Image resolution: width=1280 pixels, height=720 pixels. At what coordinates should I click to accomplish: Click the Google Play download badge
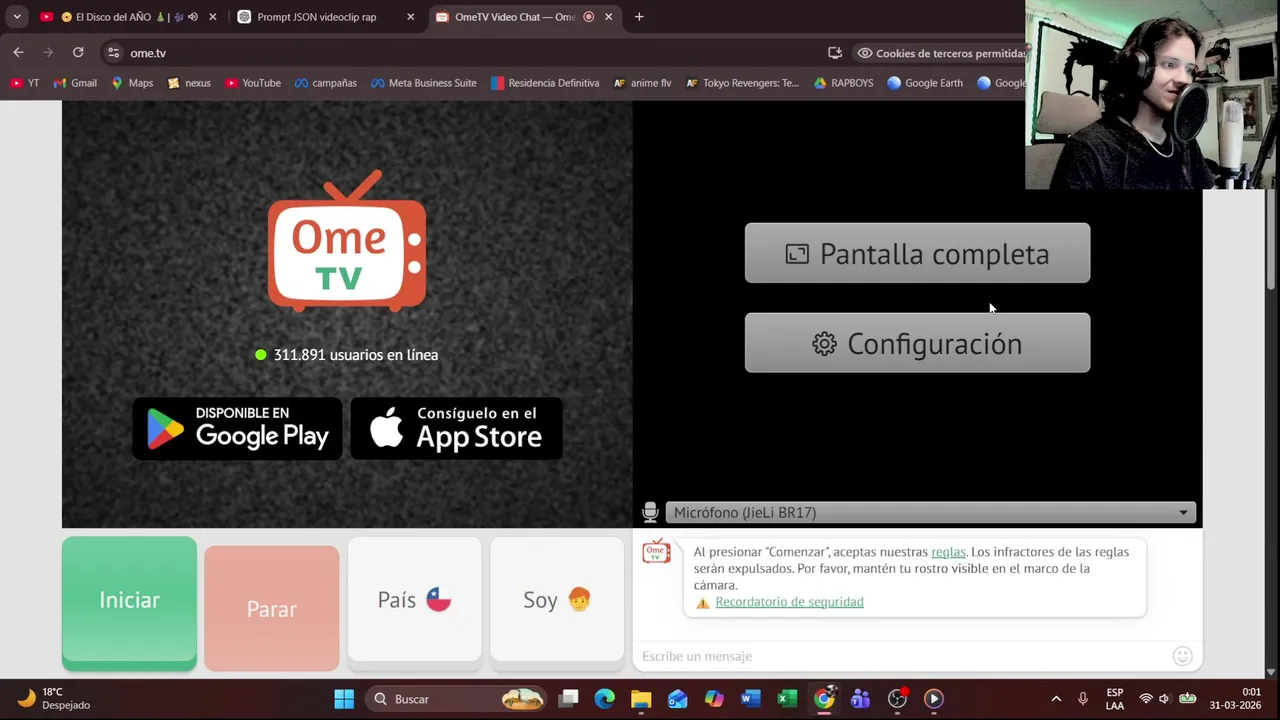point(237,428)
